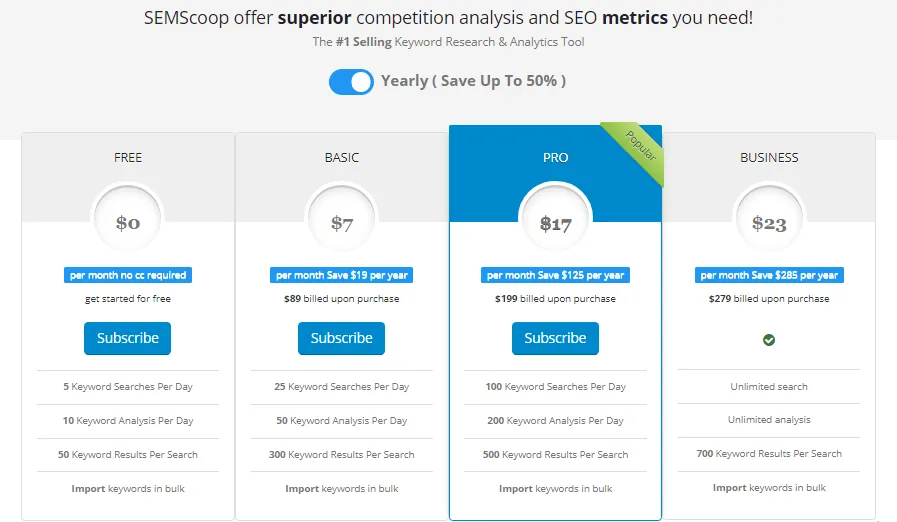Click the $17 price circle badge
897x522 pixels.
(x=555, y=224)
